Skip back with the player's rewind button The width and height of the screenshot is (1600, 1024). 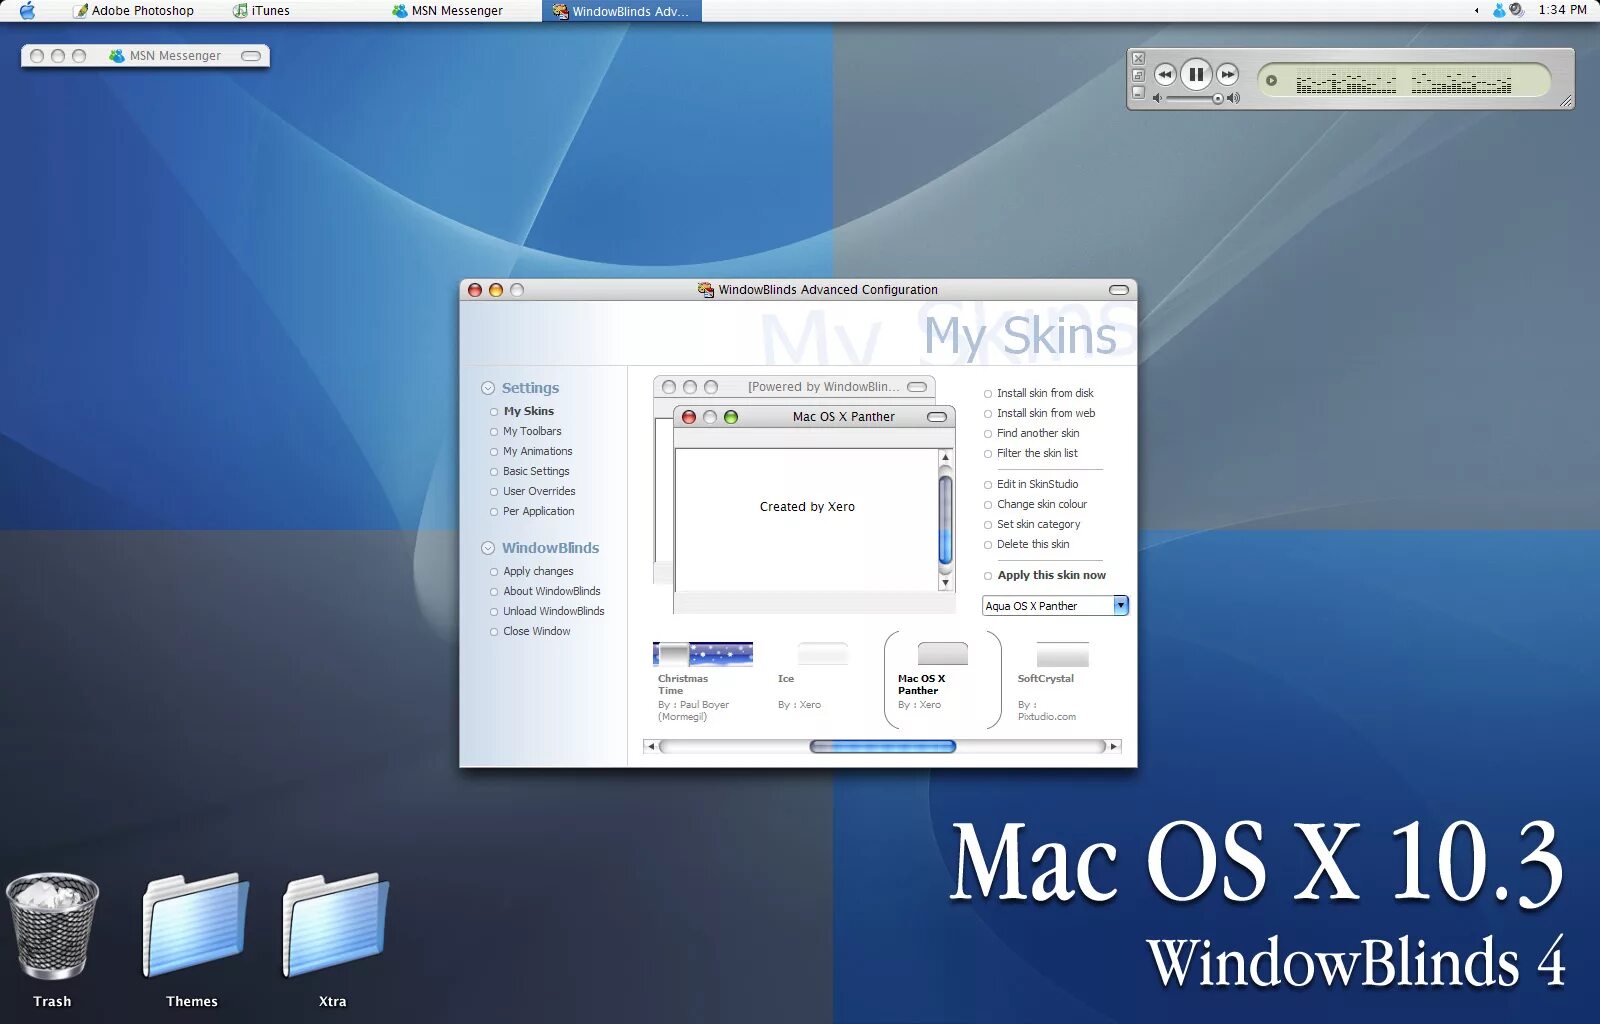tap(1165, 75)
